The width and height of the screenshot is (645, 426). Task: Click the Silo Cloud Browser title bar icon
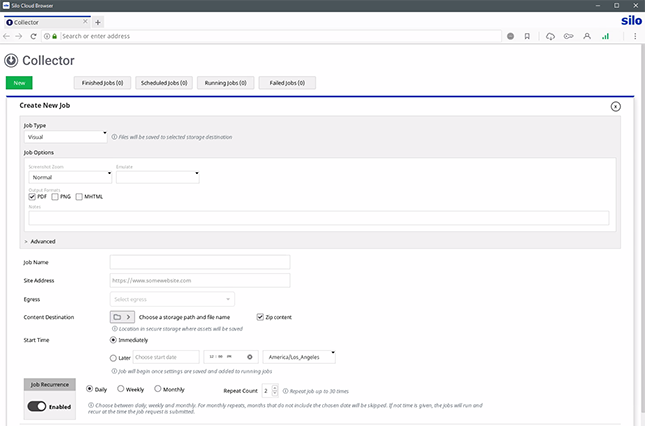point(6,5)
